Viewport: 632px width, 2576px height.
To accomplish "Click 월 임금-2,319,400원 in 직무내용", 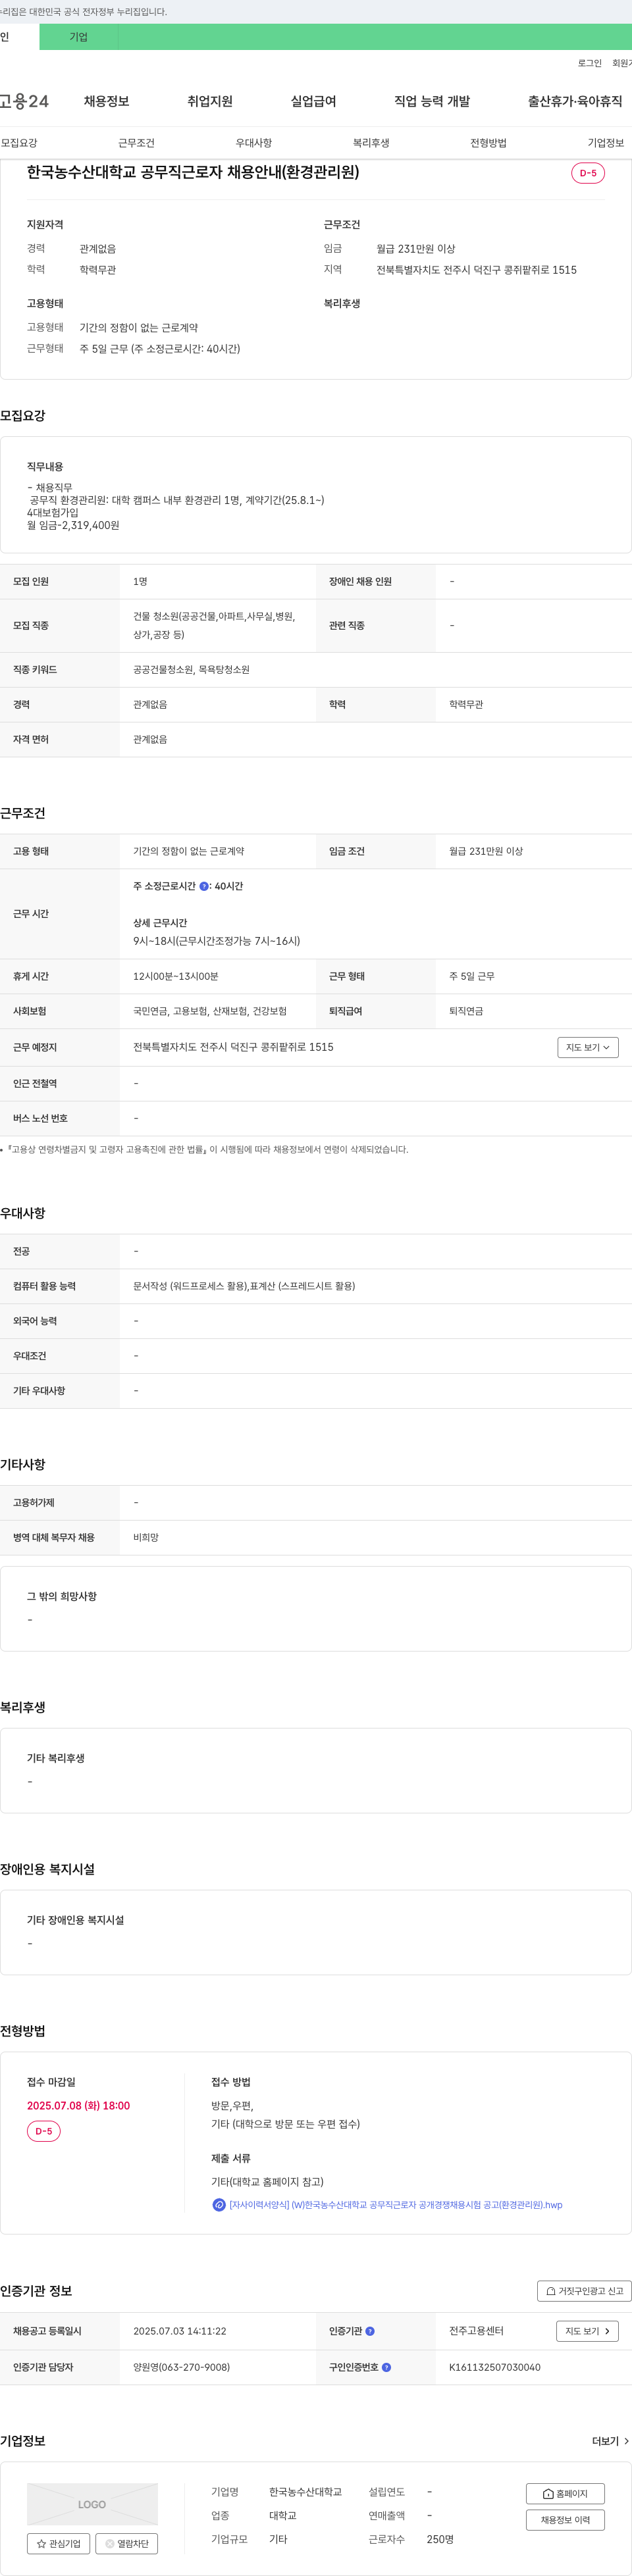I will pos(73,525).
